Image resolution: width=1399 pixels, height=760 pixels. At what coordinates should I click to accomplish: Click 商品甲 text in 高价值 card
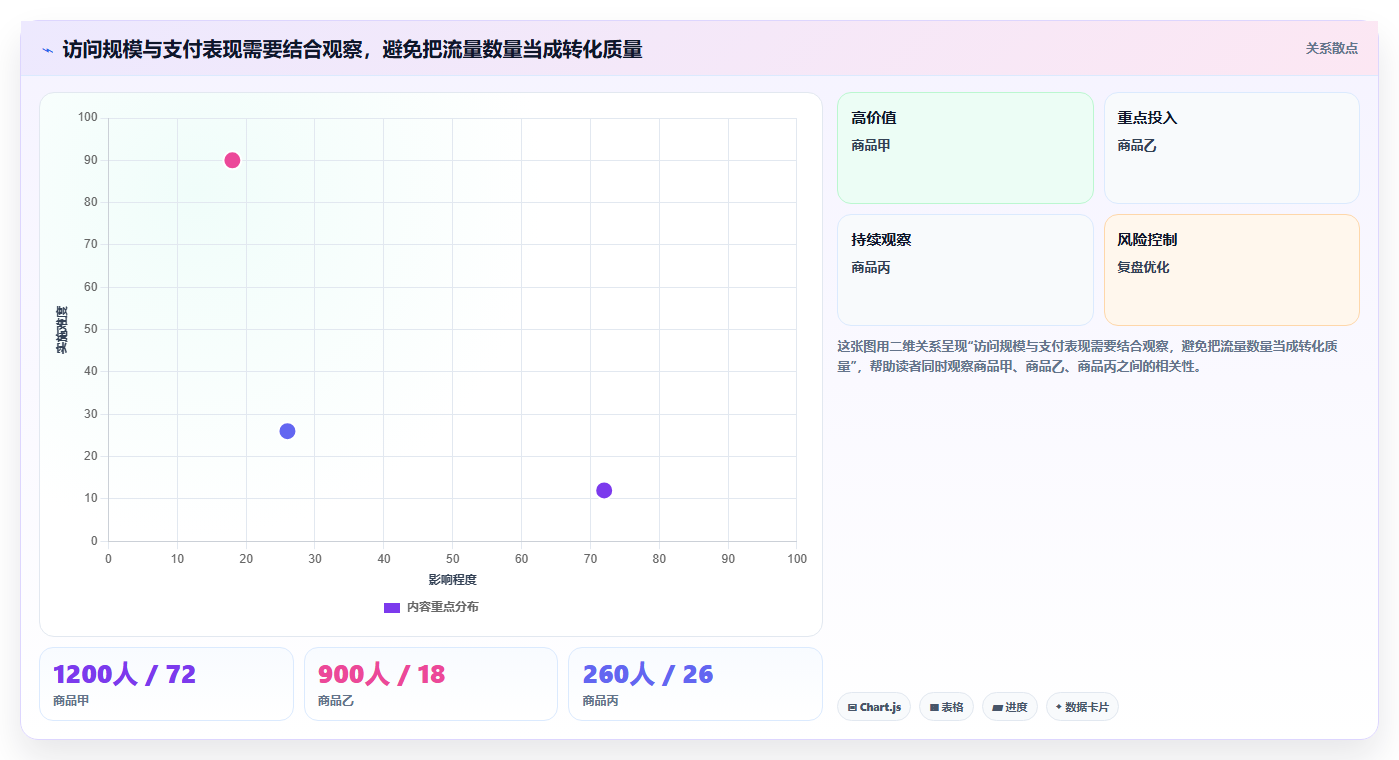871,145
